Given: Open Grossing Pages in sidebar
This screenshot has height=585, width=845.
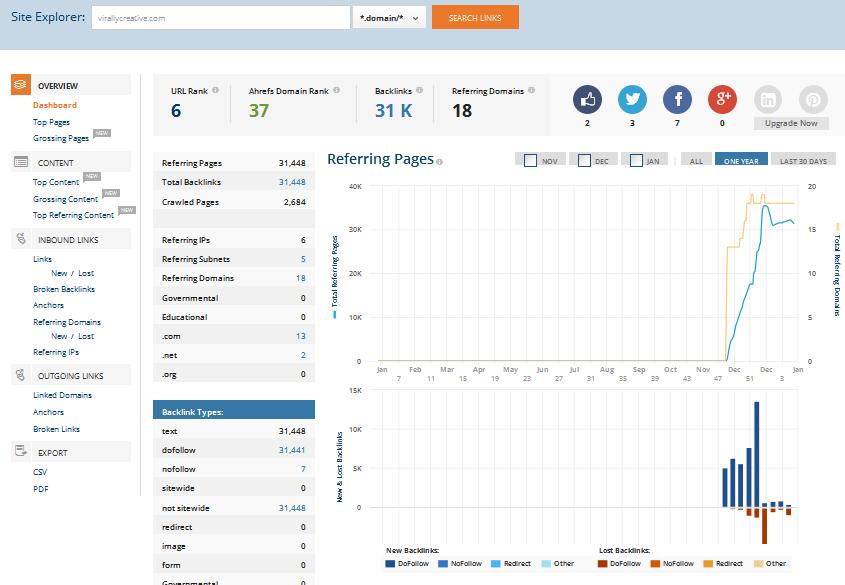Looking at the screenshot, I should click(61, 138).
